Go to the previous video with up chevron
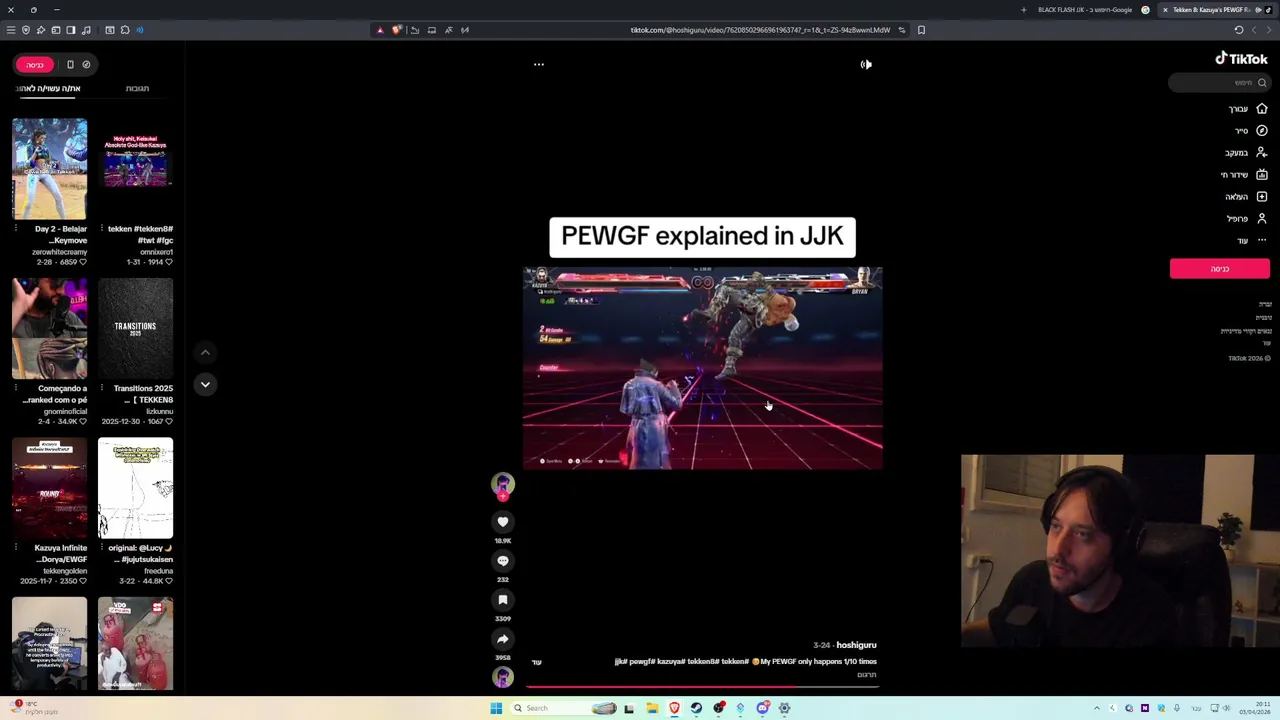1280x720 pixels. (x=205, y=352)
